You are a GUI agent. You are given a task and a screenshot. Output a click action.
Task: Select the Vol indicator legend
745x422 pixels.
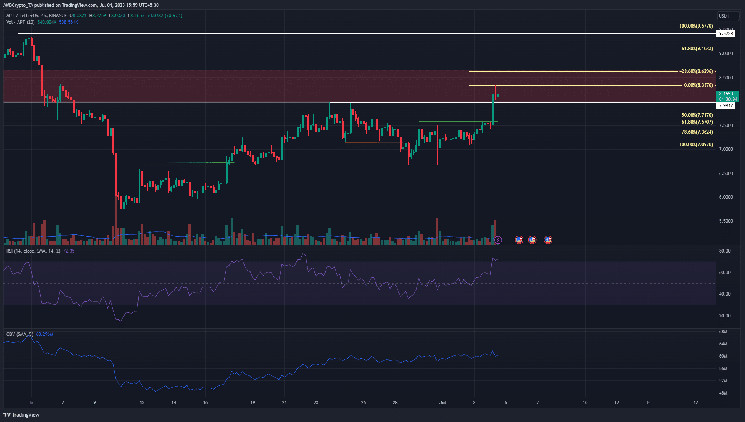[30, 22]
